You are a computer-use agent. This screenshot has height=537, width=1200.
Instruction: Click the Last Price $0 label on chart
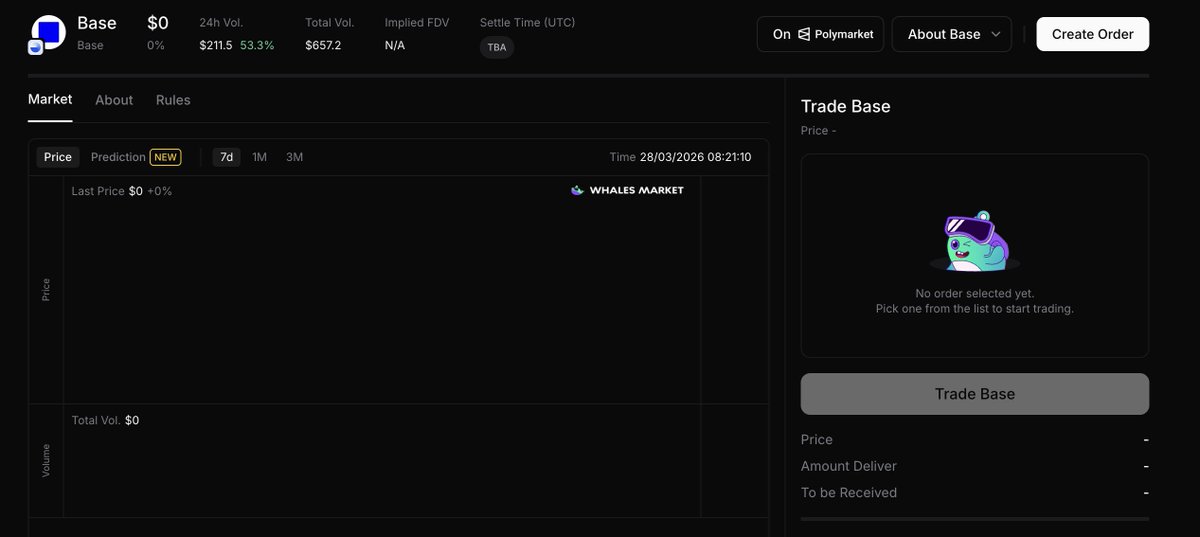tap(122, 190)
